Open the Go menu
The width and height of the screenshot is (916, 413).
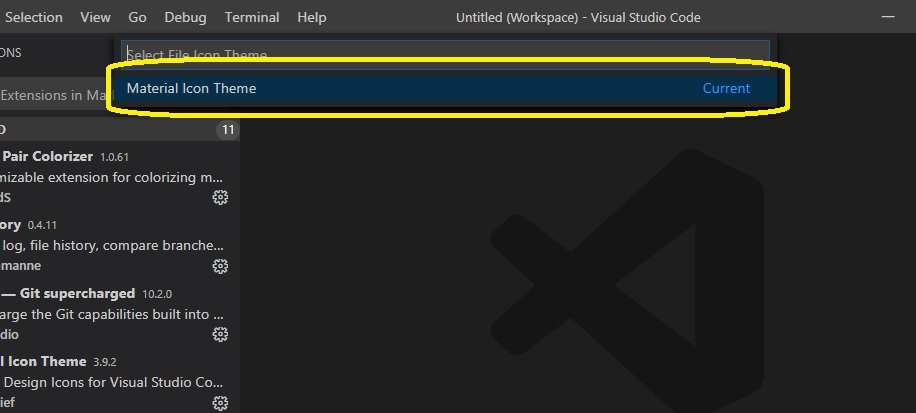137,18
